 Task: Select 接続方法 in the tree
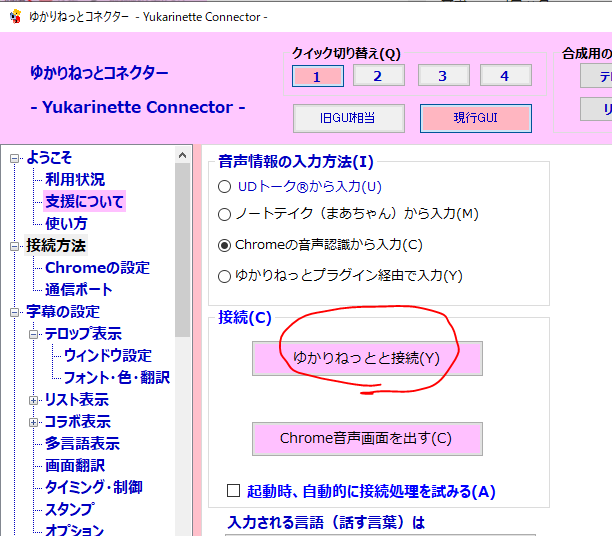[x=56, y=246]
